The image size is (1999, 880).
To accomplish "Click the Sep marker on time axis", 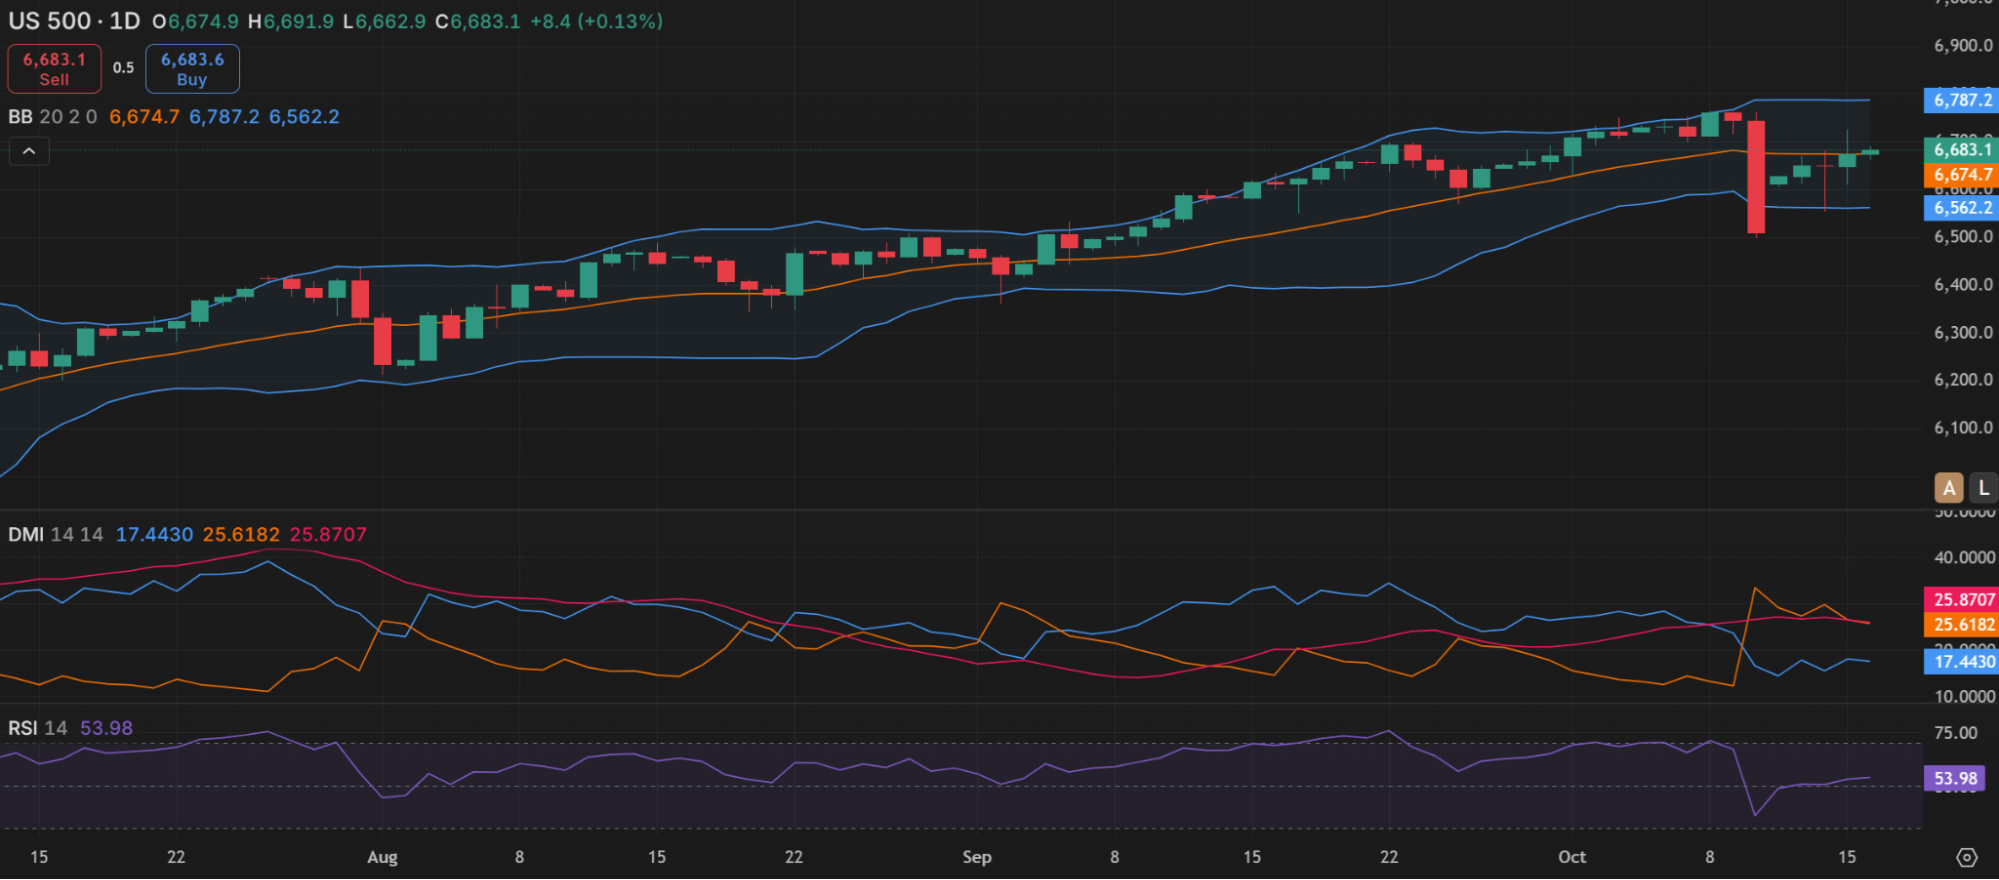I will click(x=976, y=857).
